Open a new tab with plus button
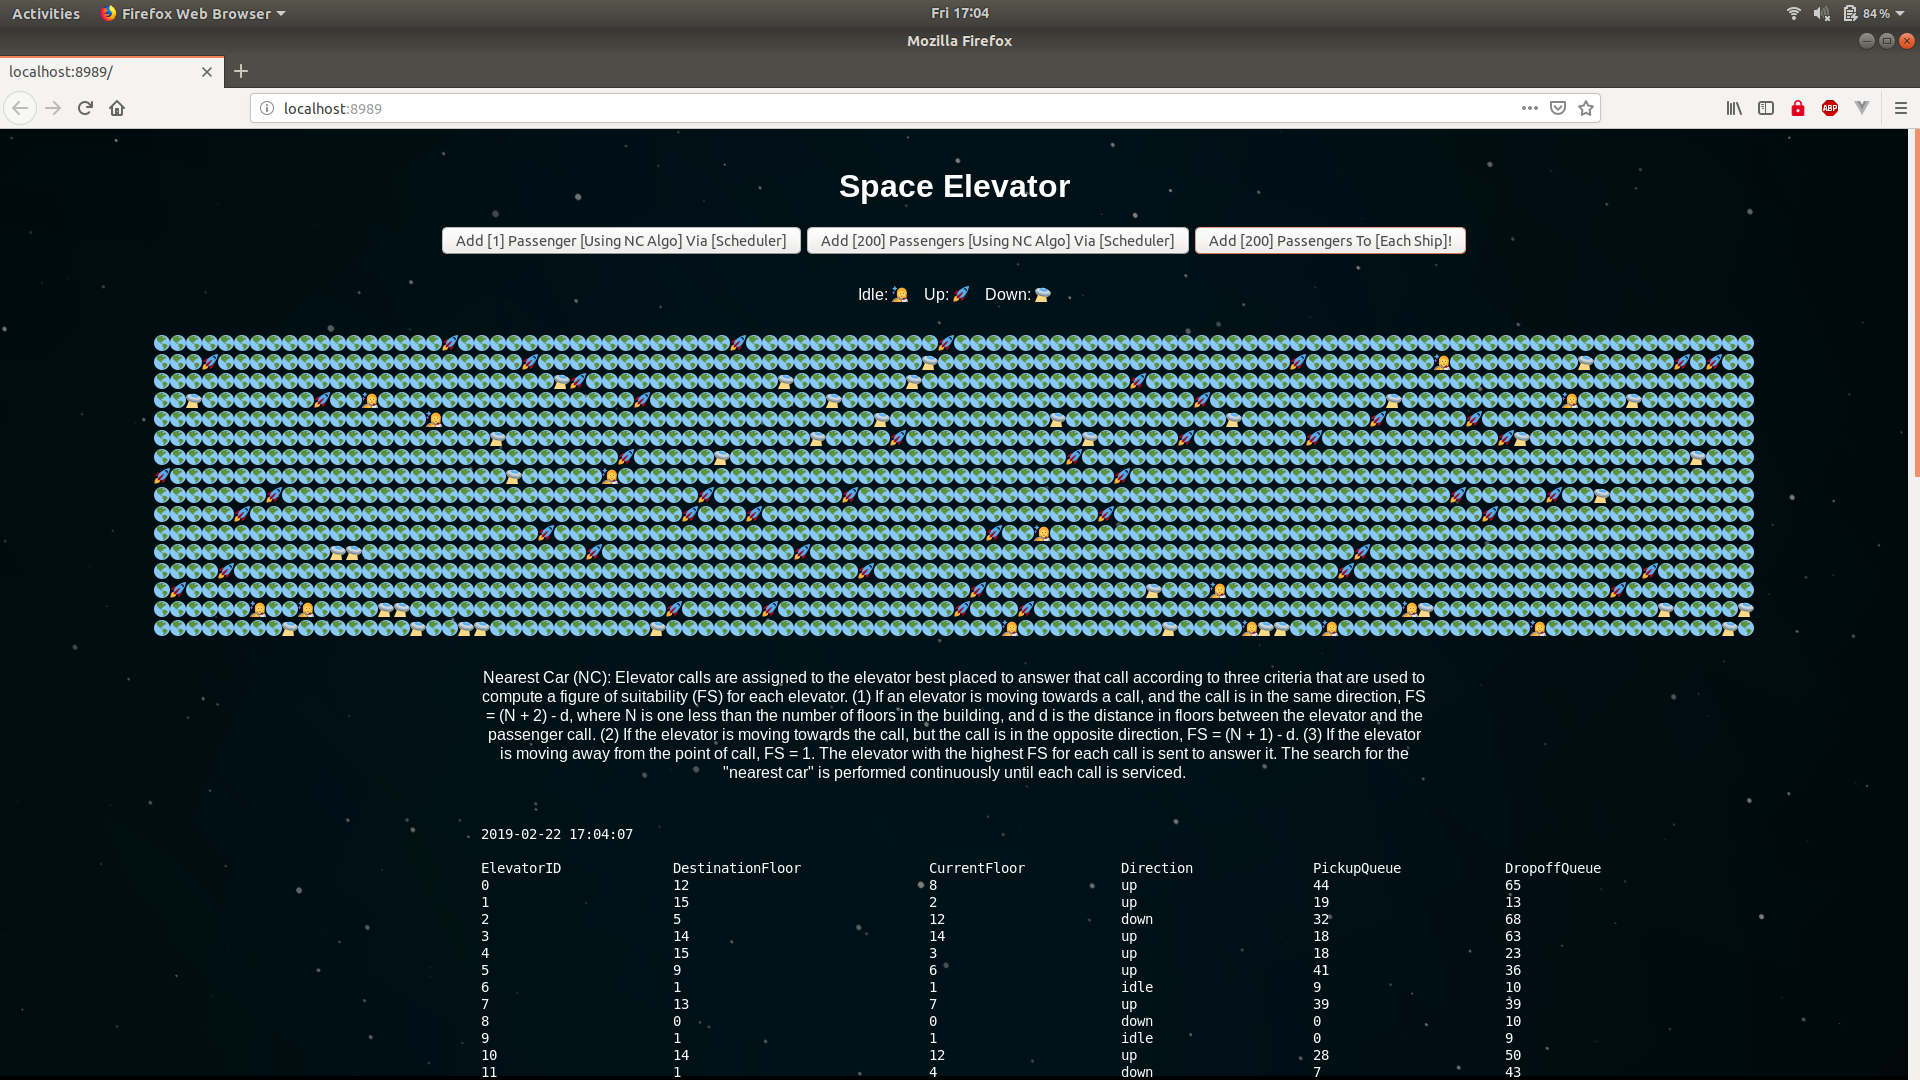The width and height of the screenshot is (1920, 1080). coord(241,71)
